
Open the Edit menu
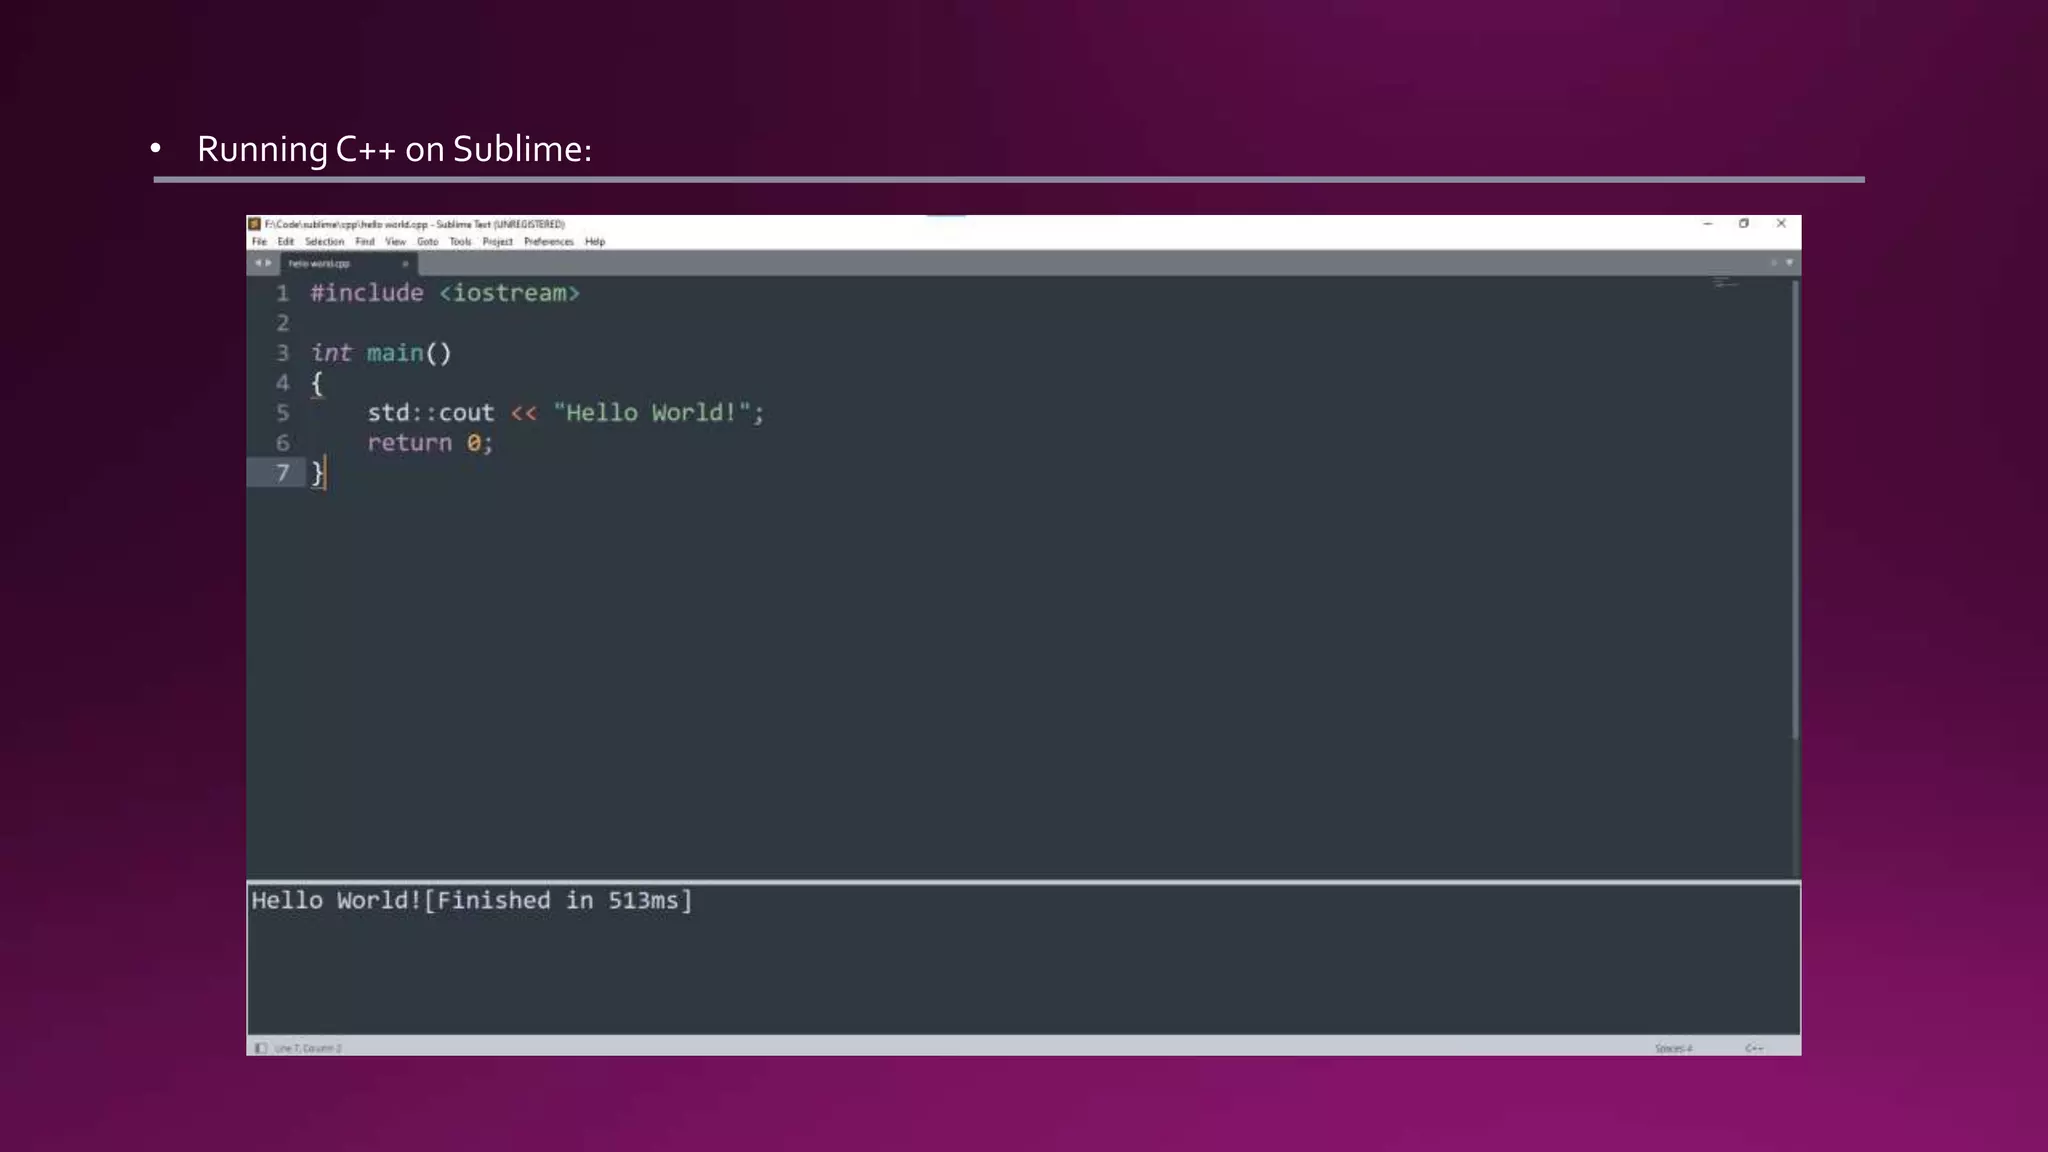pyautogui.click(x=286, y=241)
